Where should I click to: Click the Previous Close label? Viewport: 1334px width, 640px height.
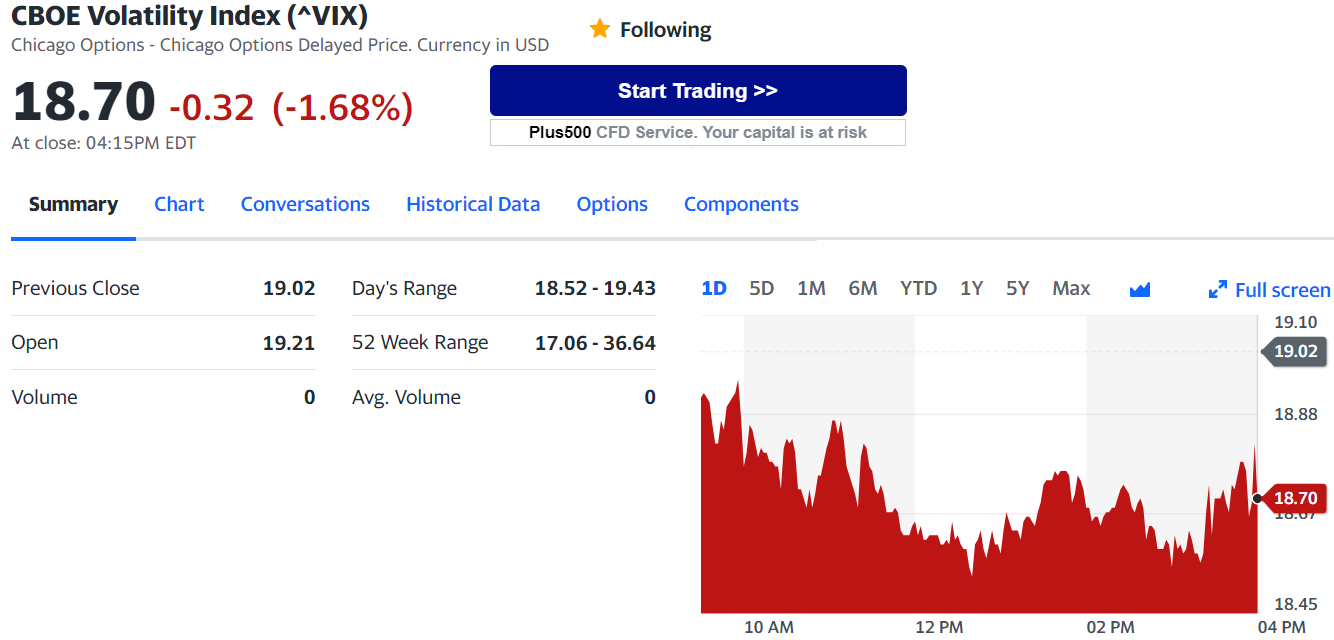75,288
